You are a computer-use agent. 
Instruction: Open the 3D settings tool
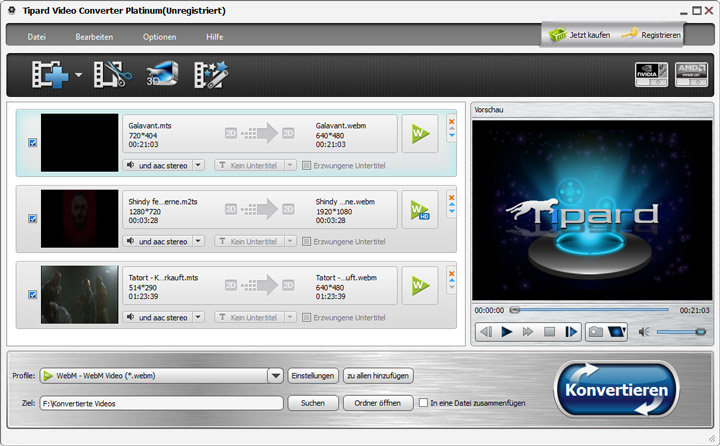click(162, 73)
